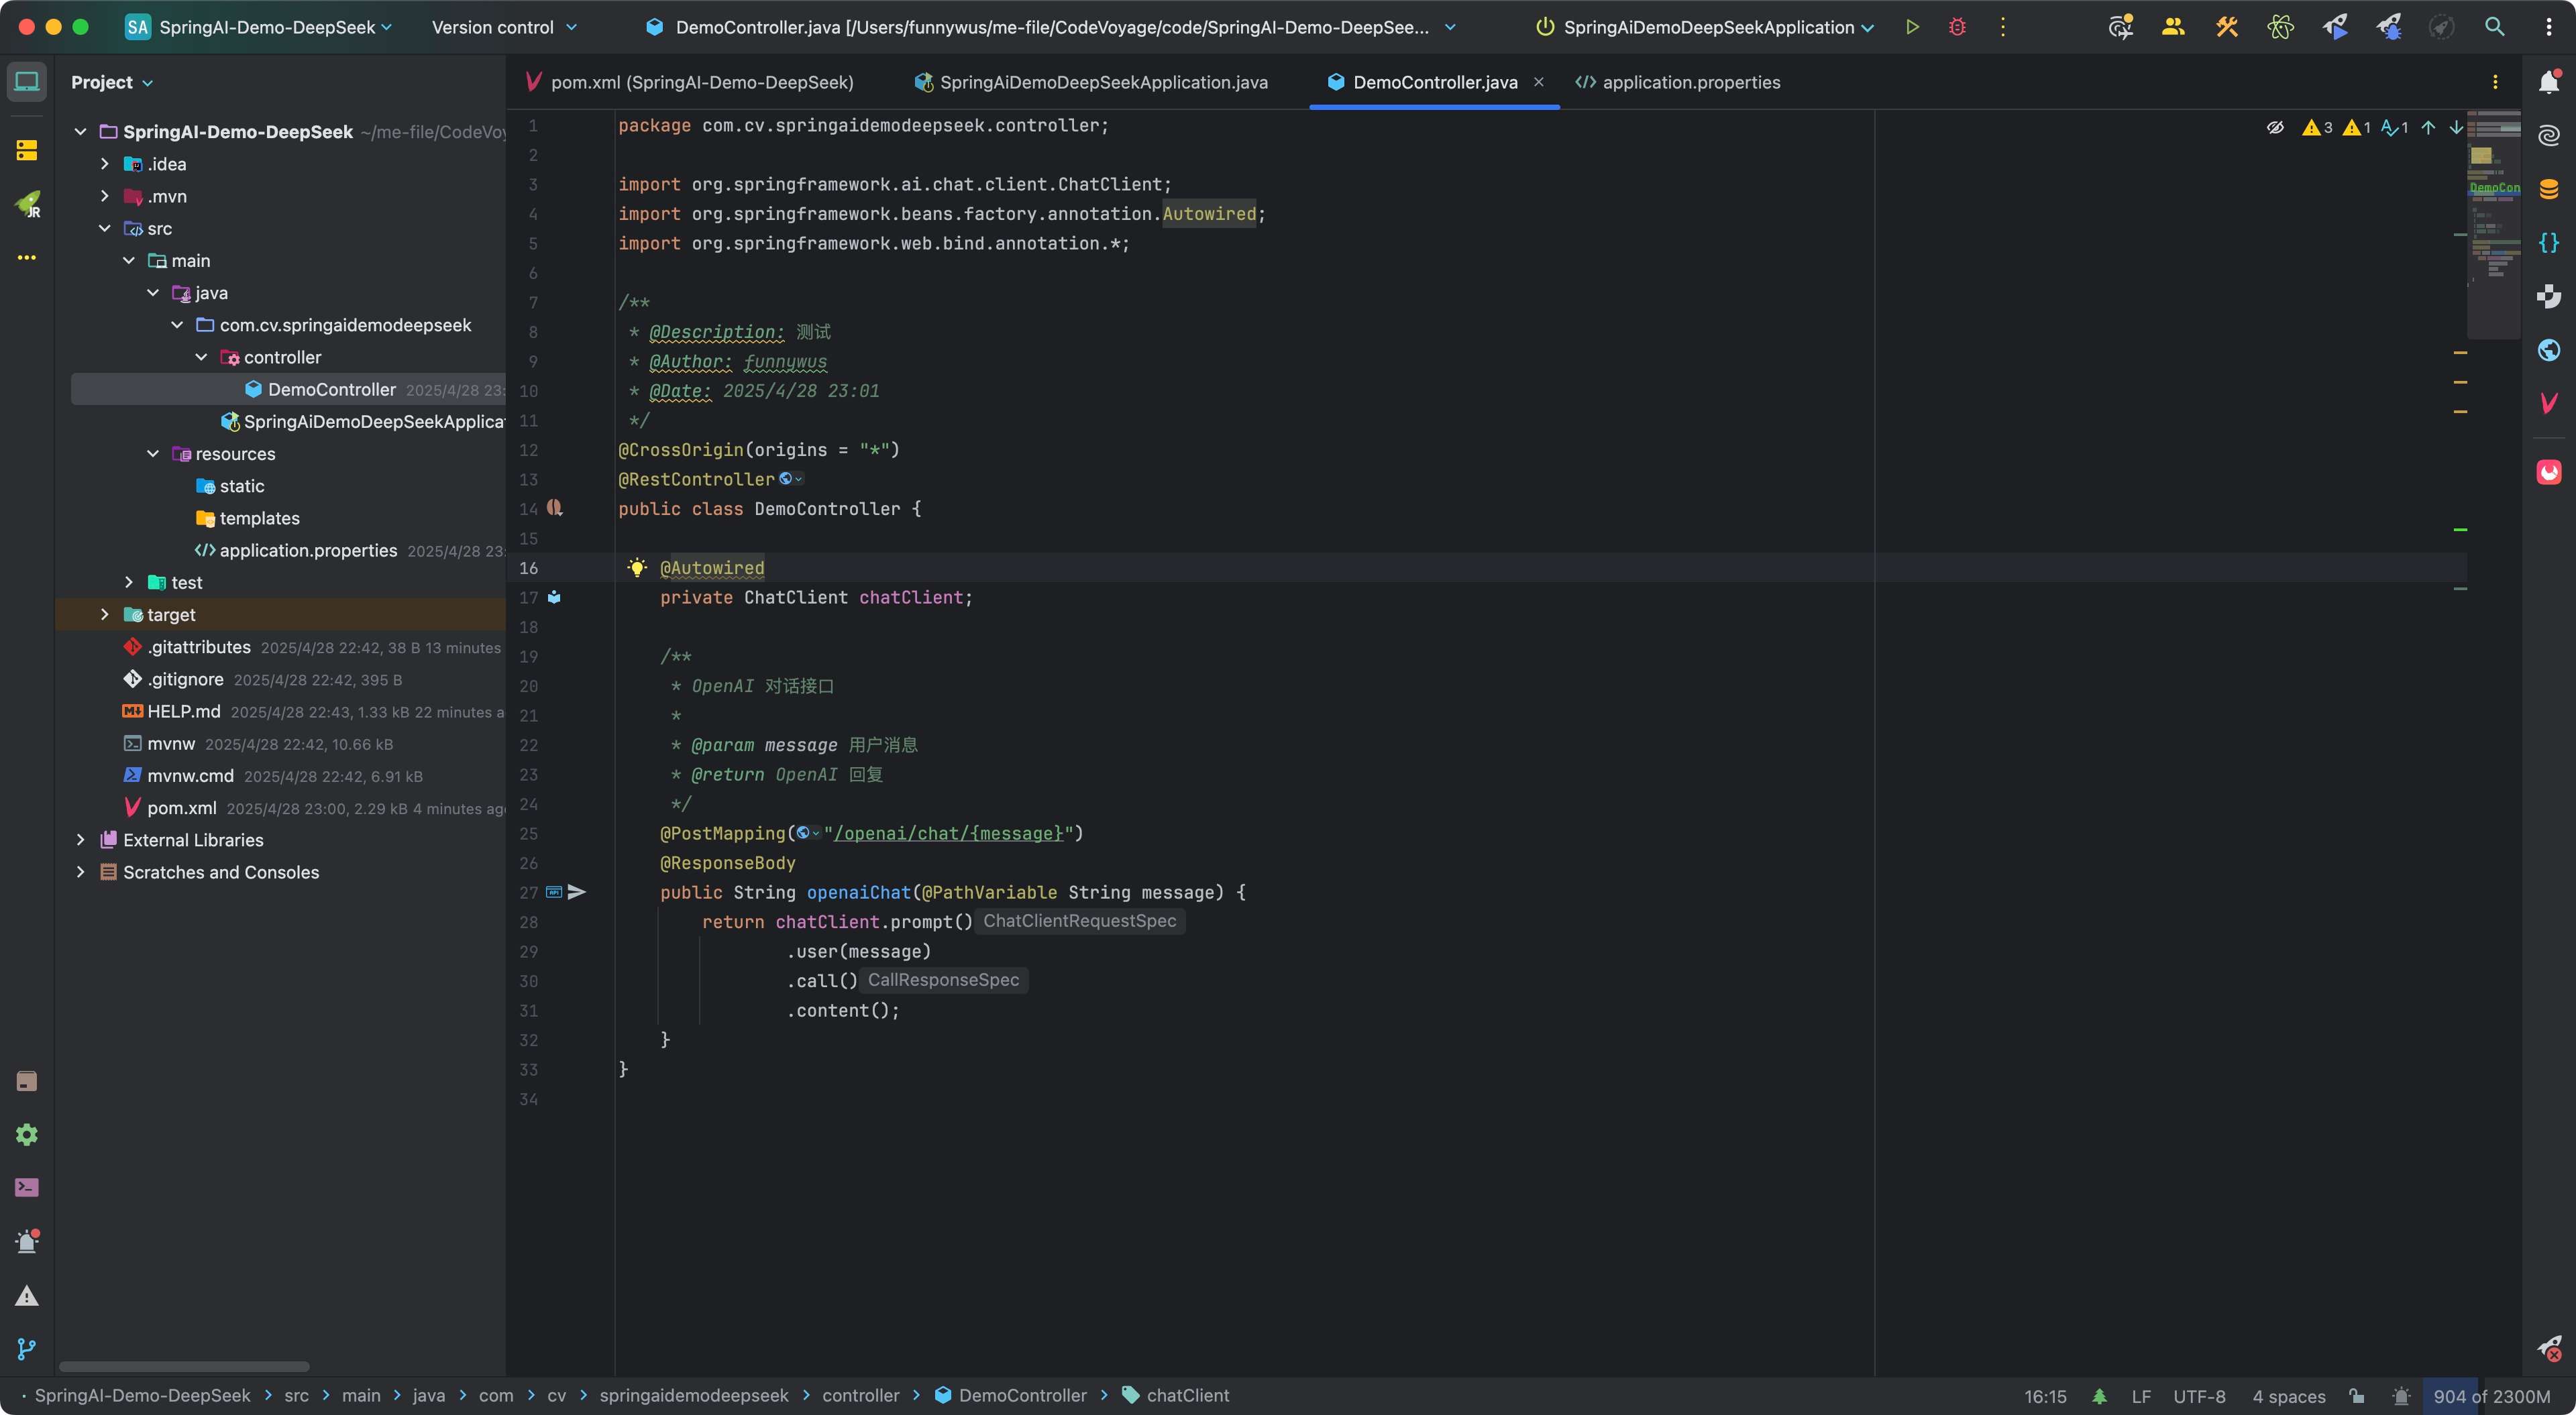This screenshot has height=1415, width=2576.
Task: Open the SpringAiDemoDeepSeekApplication run configuration dropdown
Action: click(1705, 27)
